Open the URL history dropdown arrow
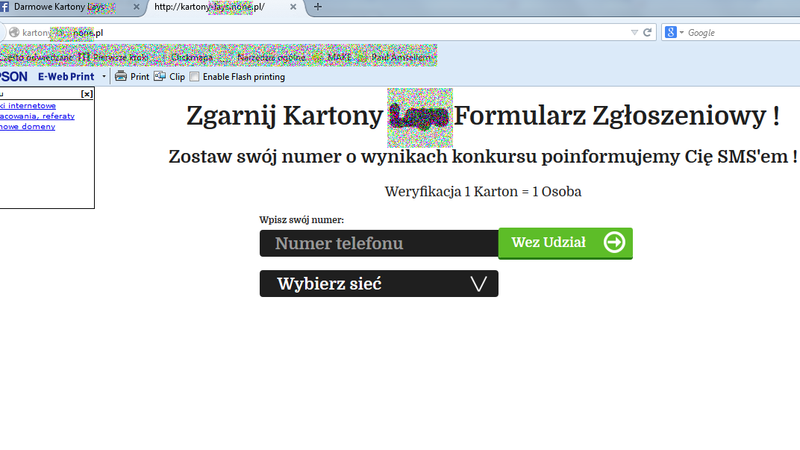800x450 pixels. (x=634, y=33)
